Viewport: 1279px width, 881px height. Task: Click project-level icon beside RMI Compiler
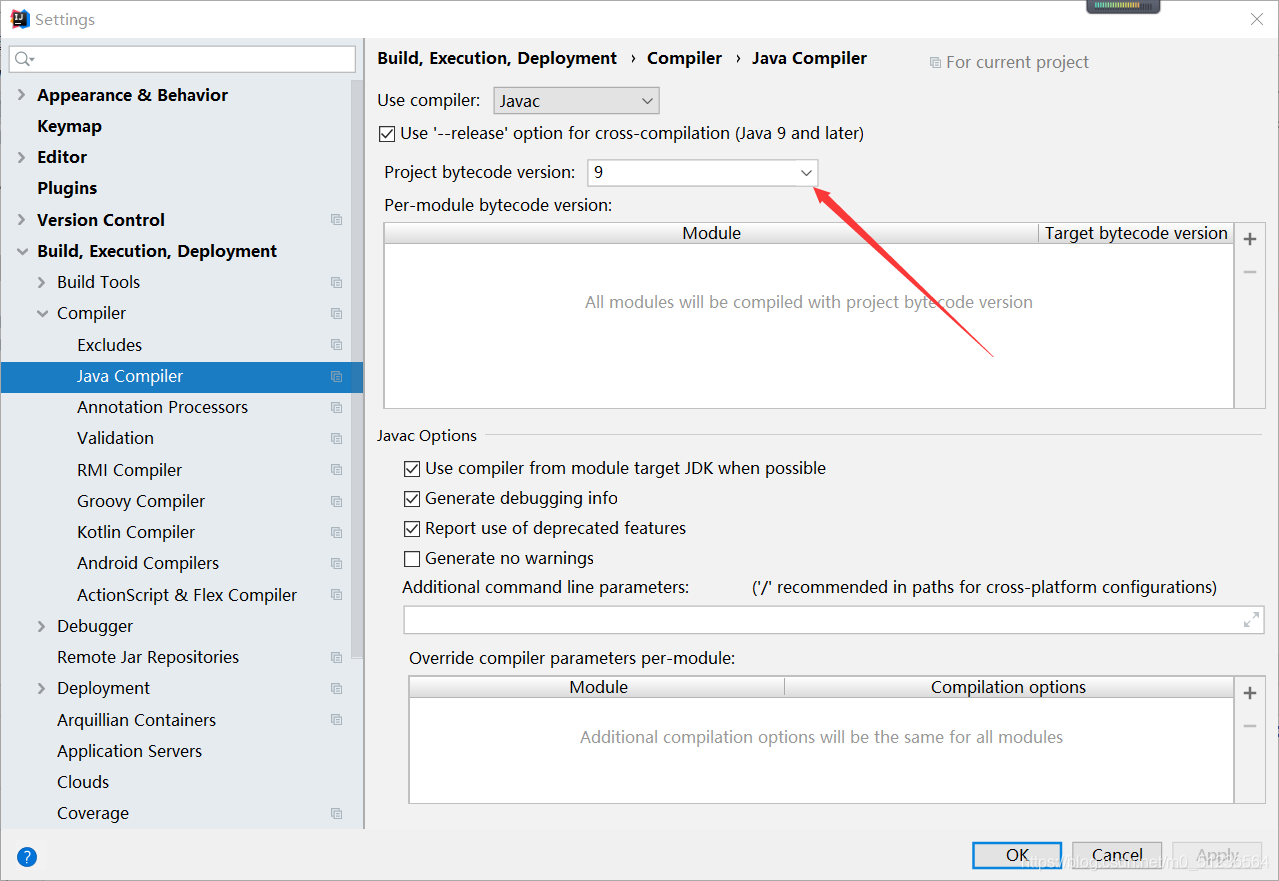point(336,470)
